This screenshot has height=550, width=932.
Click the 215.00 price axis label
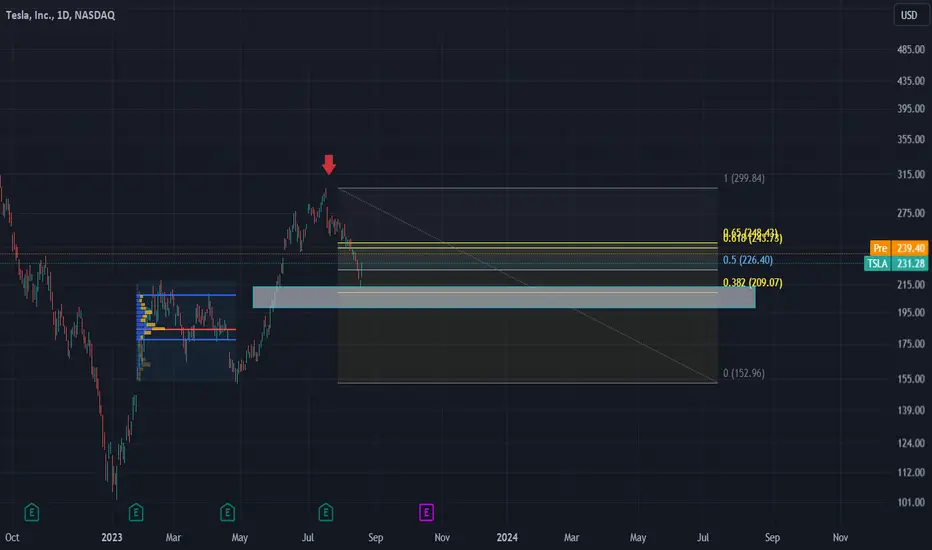click(x=911, y=285)
